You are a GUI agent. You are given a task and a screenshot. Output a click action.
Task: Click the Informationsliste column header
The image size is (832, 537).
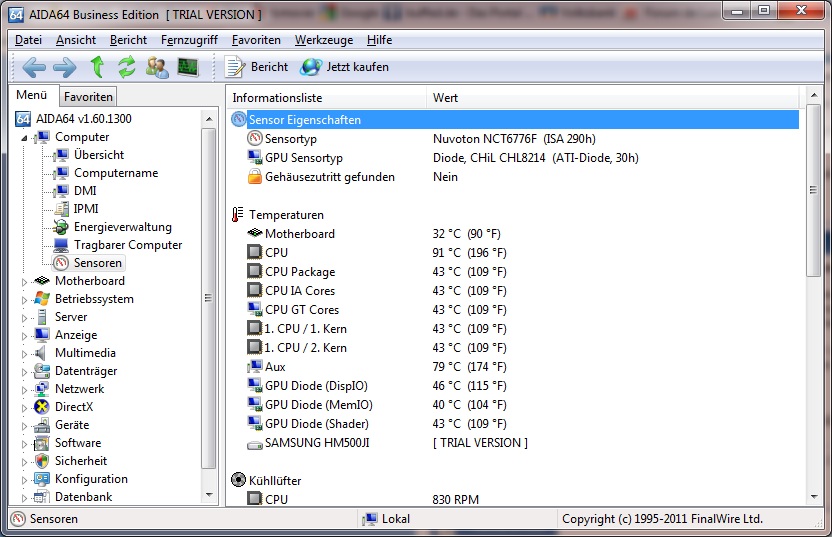326,98
